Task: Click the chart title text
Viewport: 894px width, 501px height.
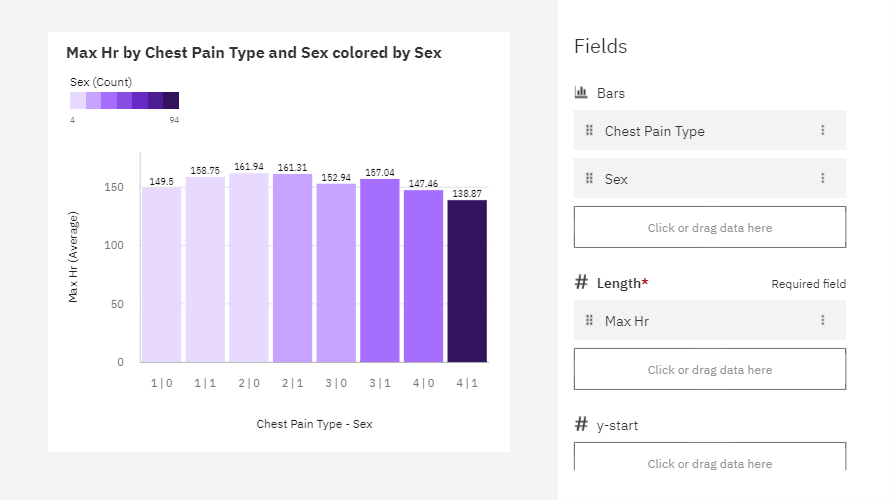Action: click(x=254, y=52)
